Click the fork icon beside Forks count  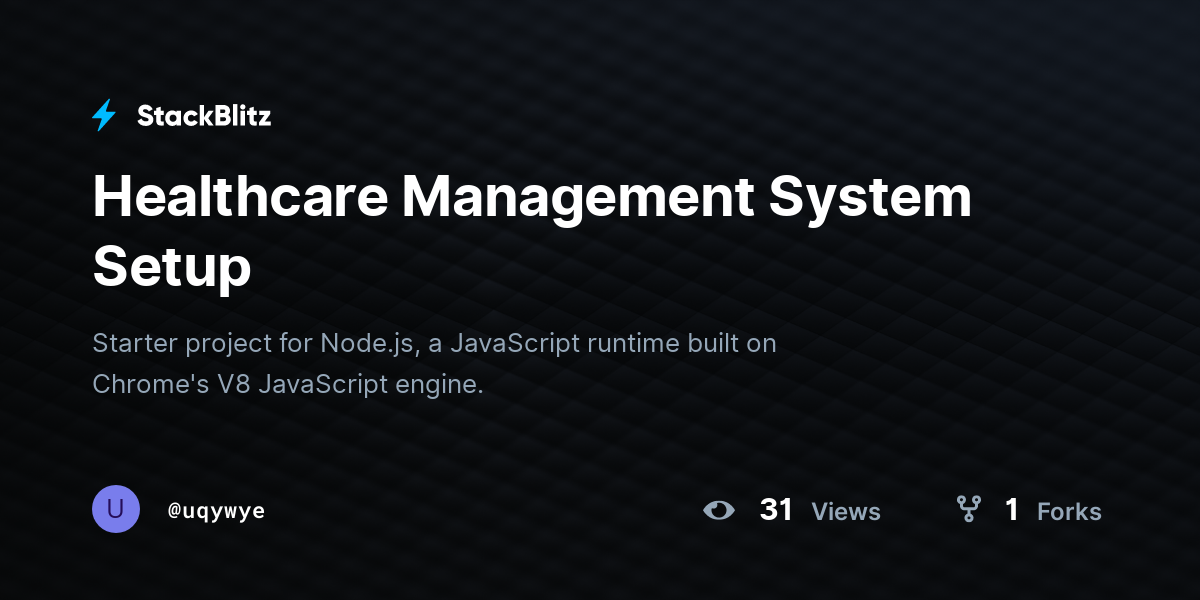point(968,510)
